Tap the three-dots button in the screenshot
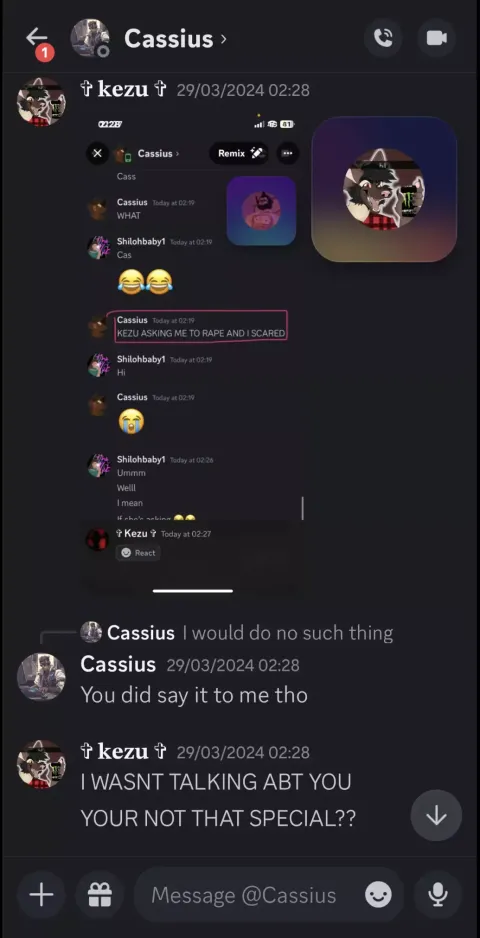480x938 pixels. [x=287, y=153]
